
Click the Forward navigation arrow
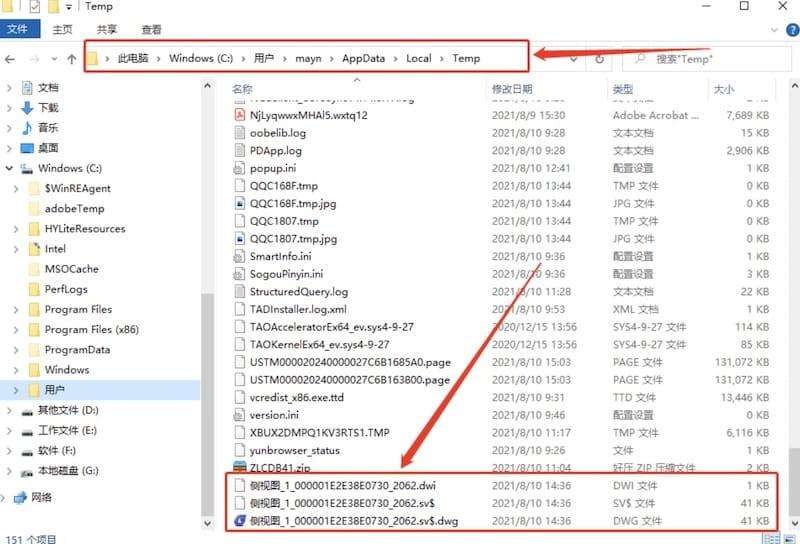(34, 59)
